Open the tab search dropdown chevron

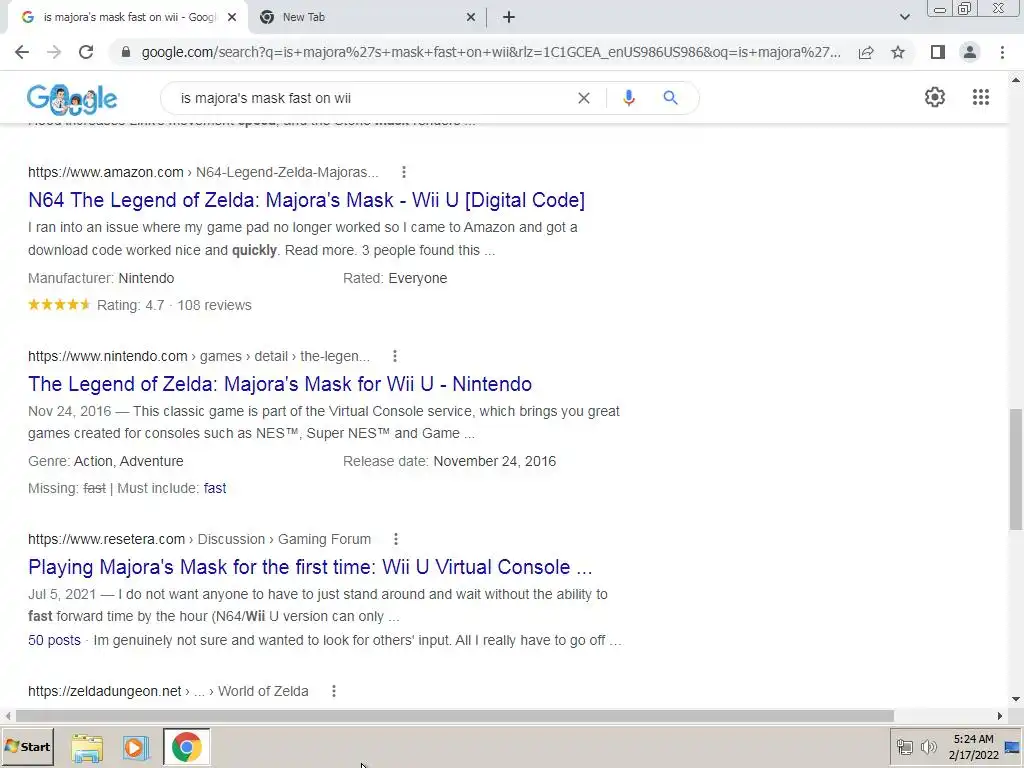pos(904,18)
